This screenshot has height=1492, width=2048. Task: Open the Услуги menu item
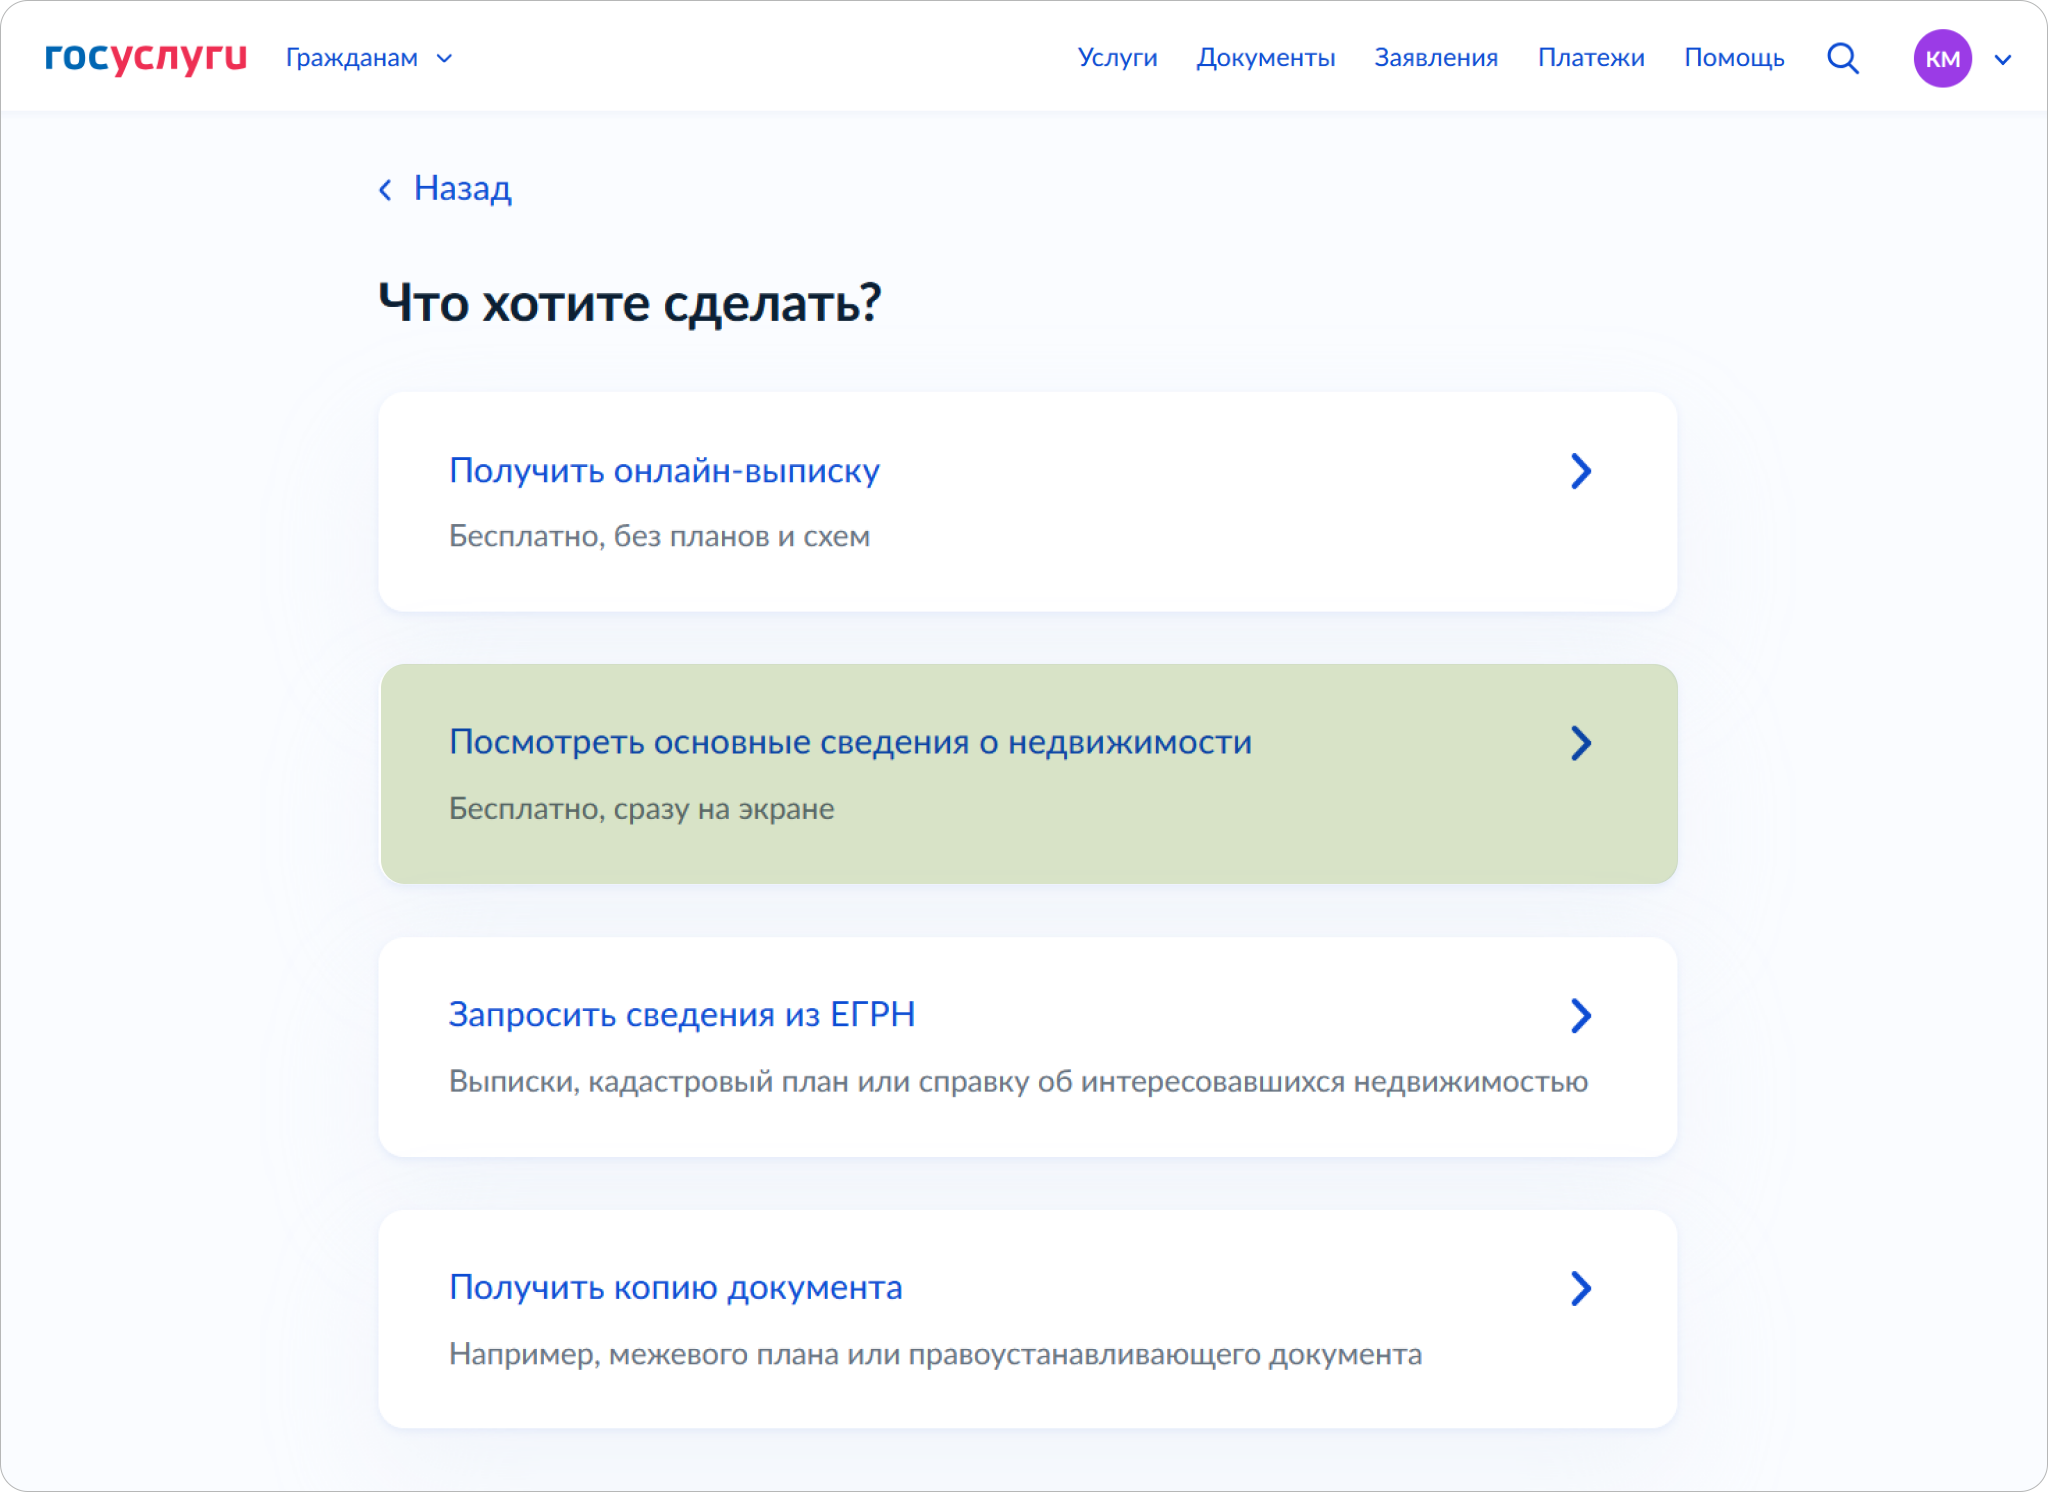[x=1117, y=58]
